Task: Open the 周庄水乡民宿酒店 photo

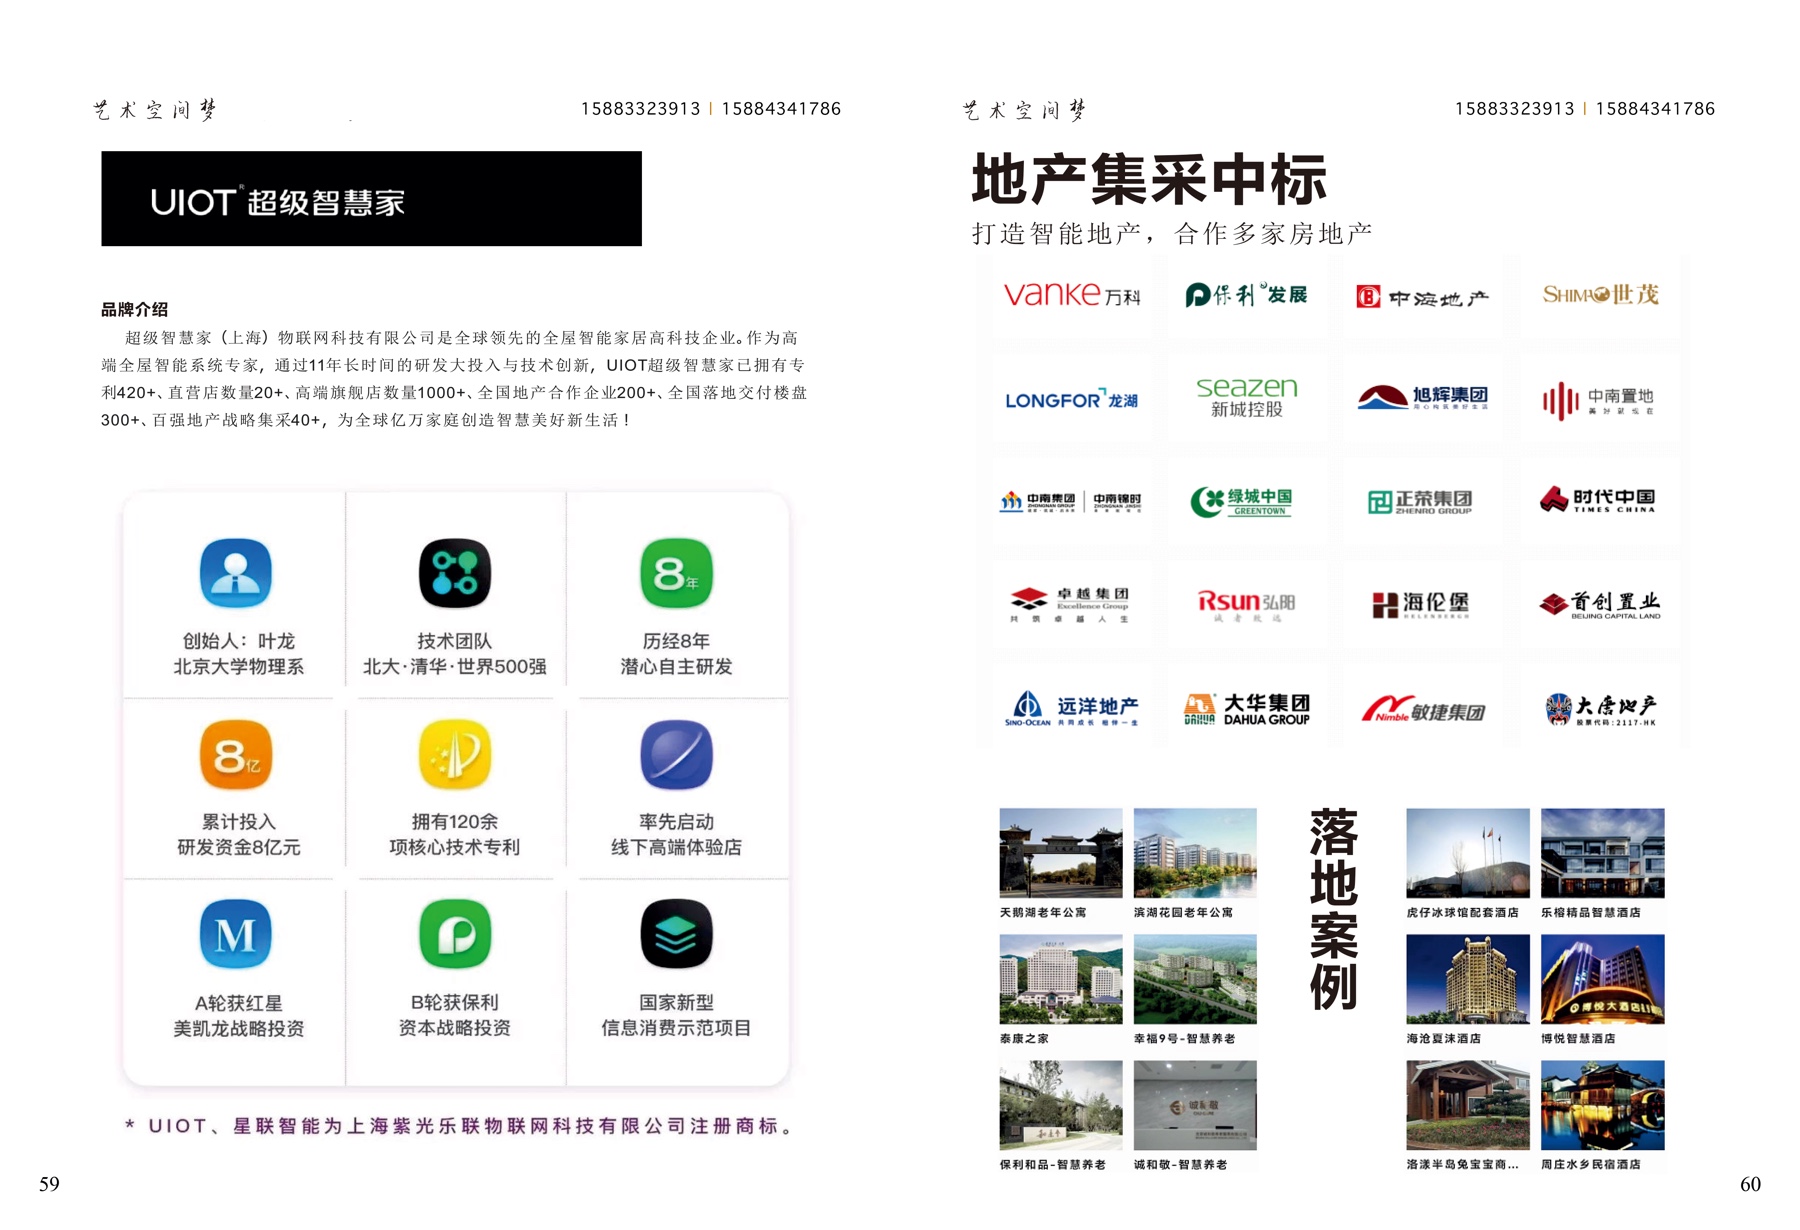Action: coord(1602,1105)
